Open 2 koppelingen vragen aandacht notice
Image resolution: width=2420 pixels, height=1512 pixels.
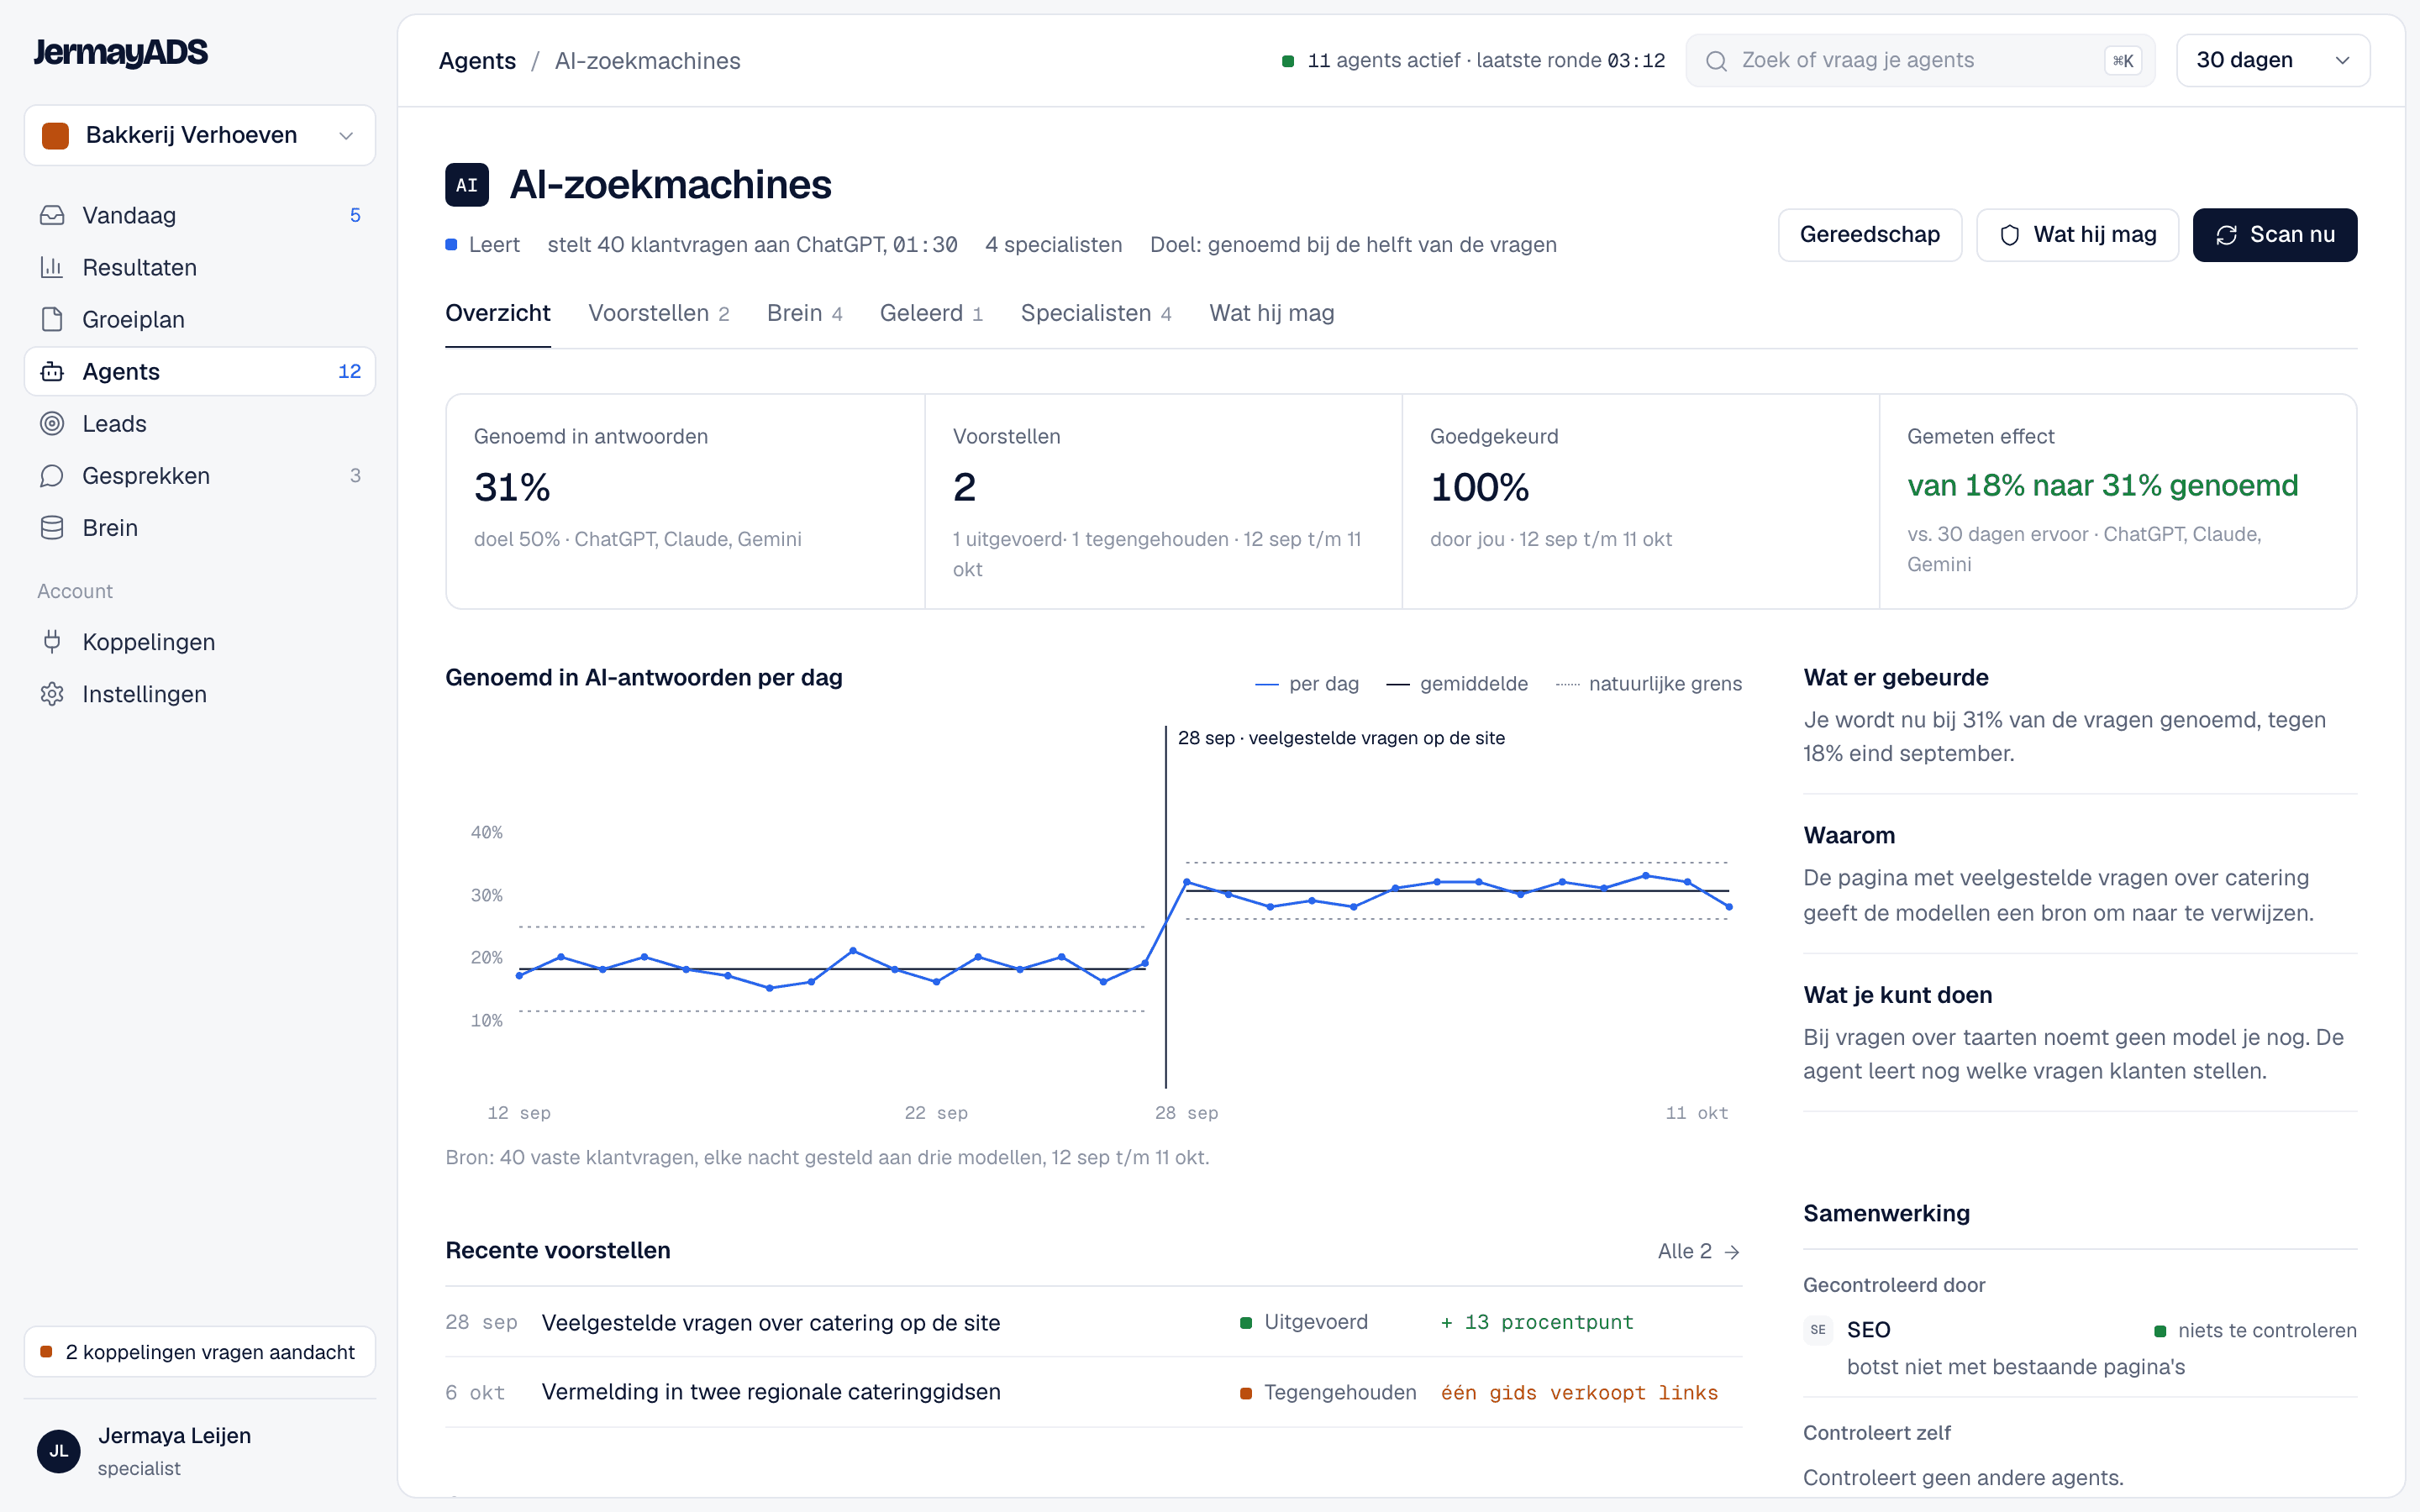pos(200,1351)
